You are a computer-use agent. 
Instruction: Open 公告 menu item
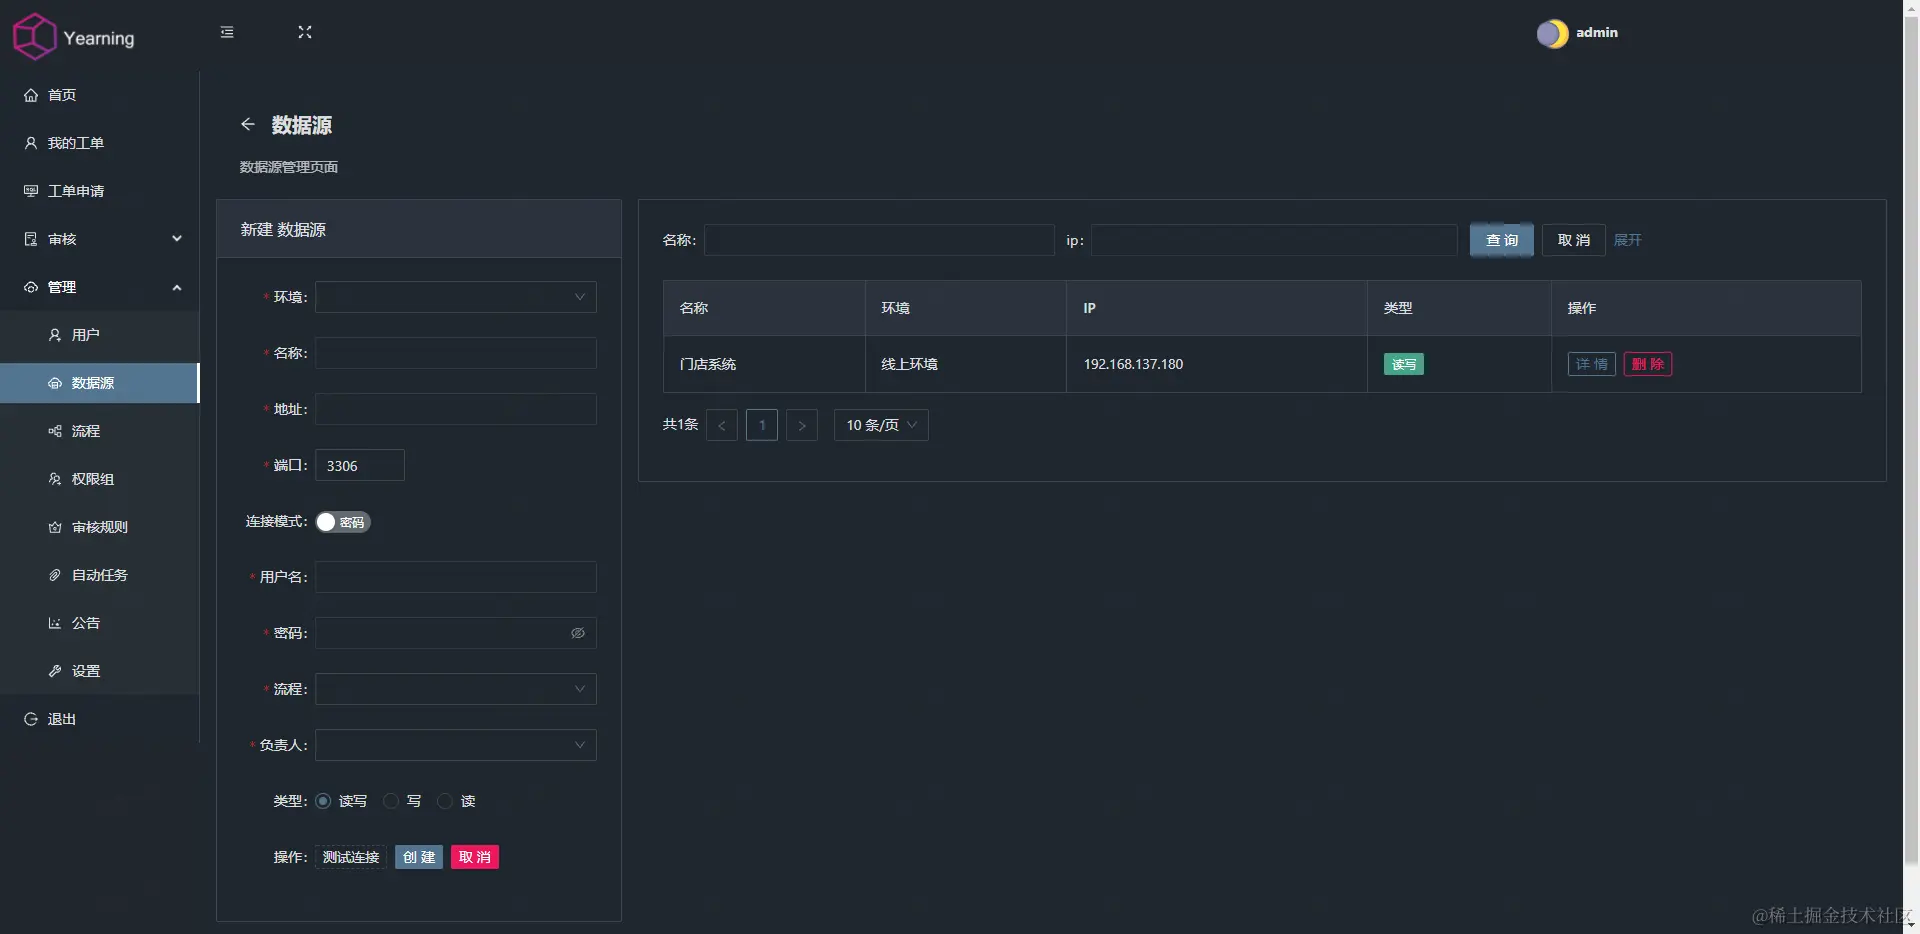100,623
